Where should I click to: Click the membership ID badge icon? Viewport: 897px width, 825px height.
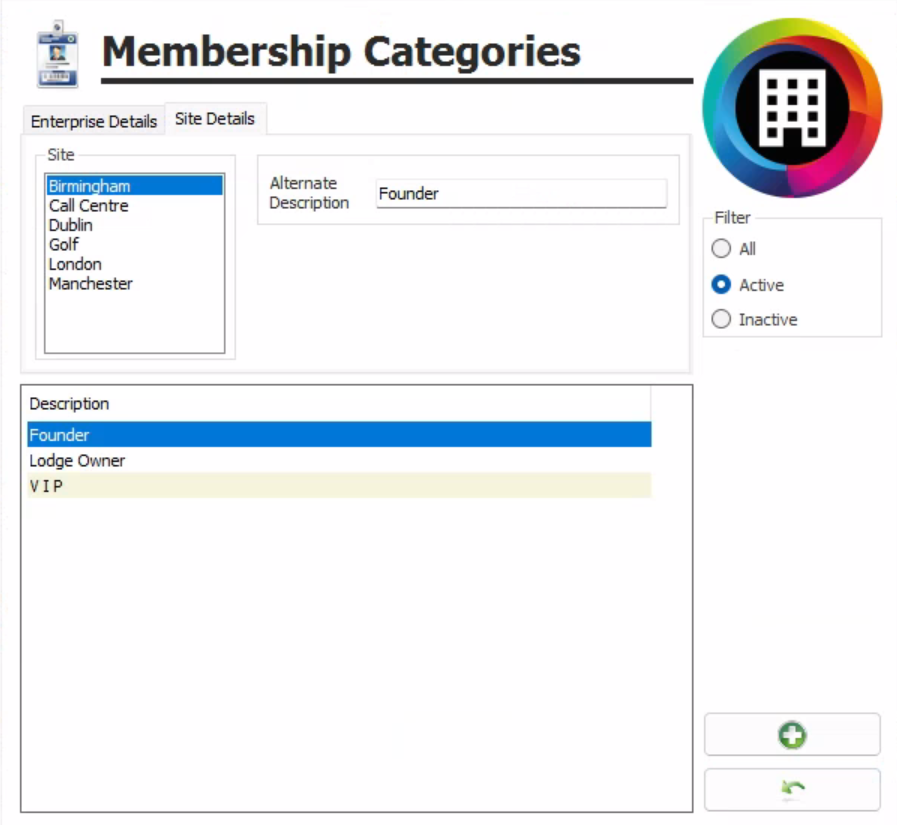(x=57, y=54)
